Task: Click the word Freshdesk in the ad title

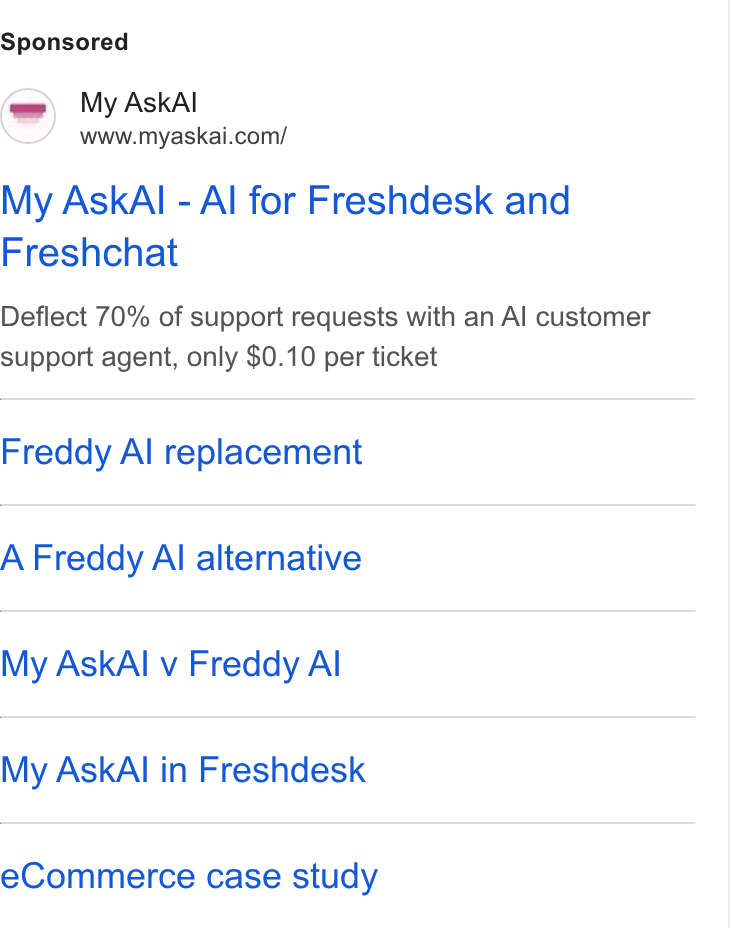Action: 400,200
